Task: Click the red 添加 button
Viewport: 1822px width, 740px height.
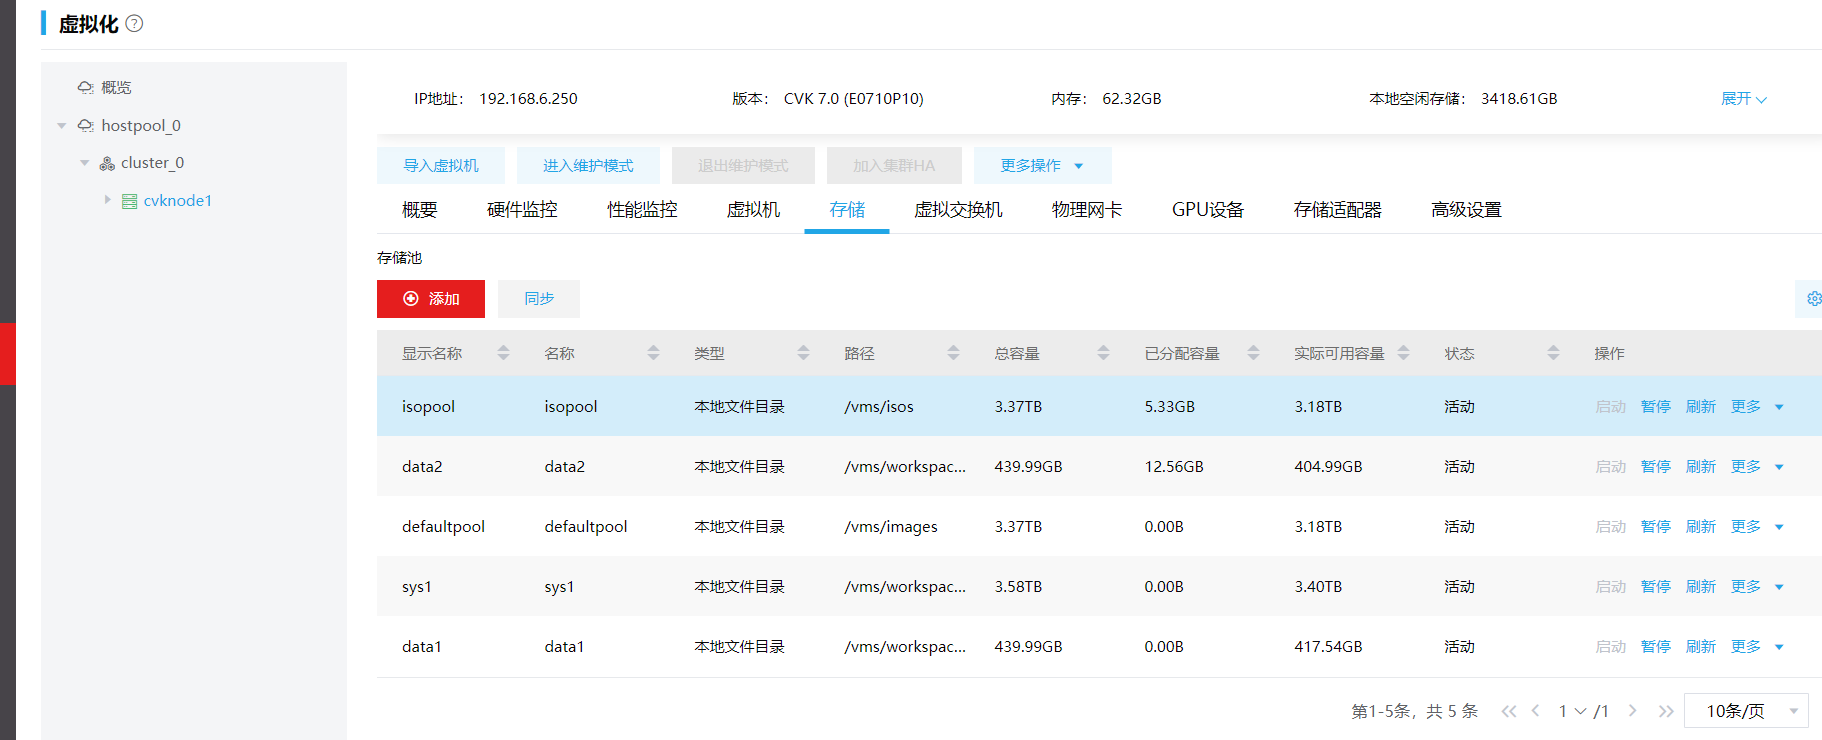Action: [431, 299]
